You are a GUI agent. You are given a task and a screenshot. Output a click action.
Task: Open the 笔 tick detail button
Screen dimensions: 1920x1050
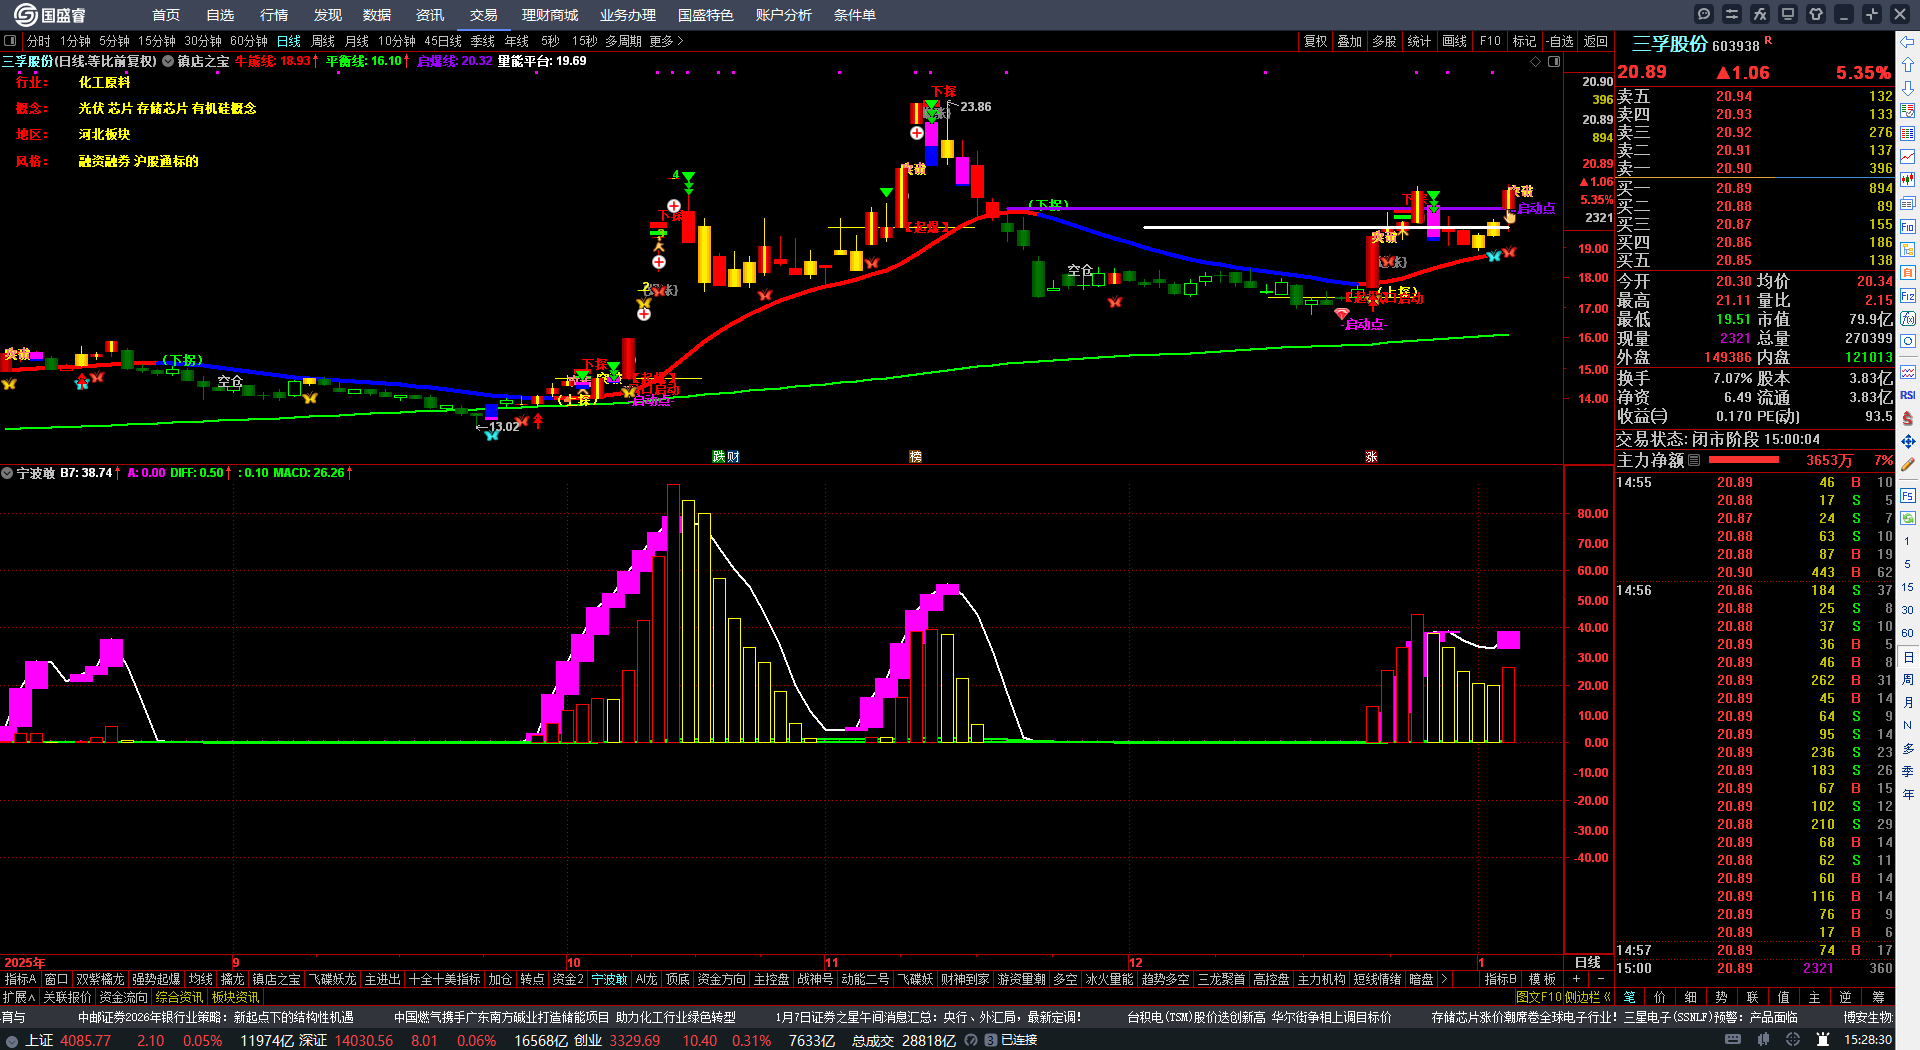[1629, 997]
